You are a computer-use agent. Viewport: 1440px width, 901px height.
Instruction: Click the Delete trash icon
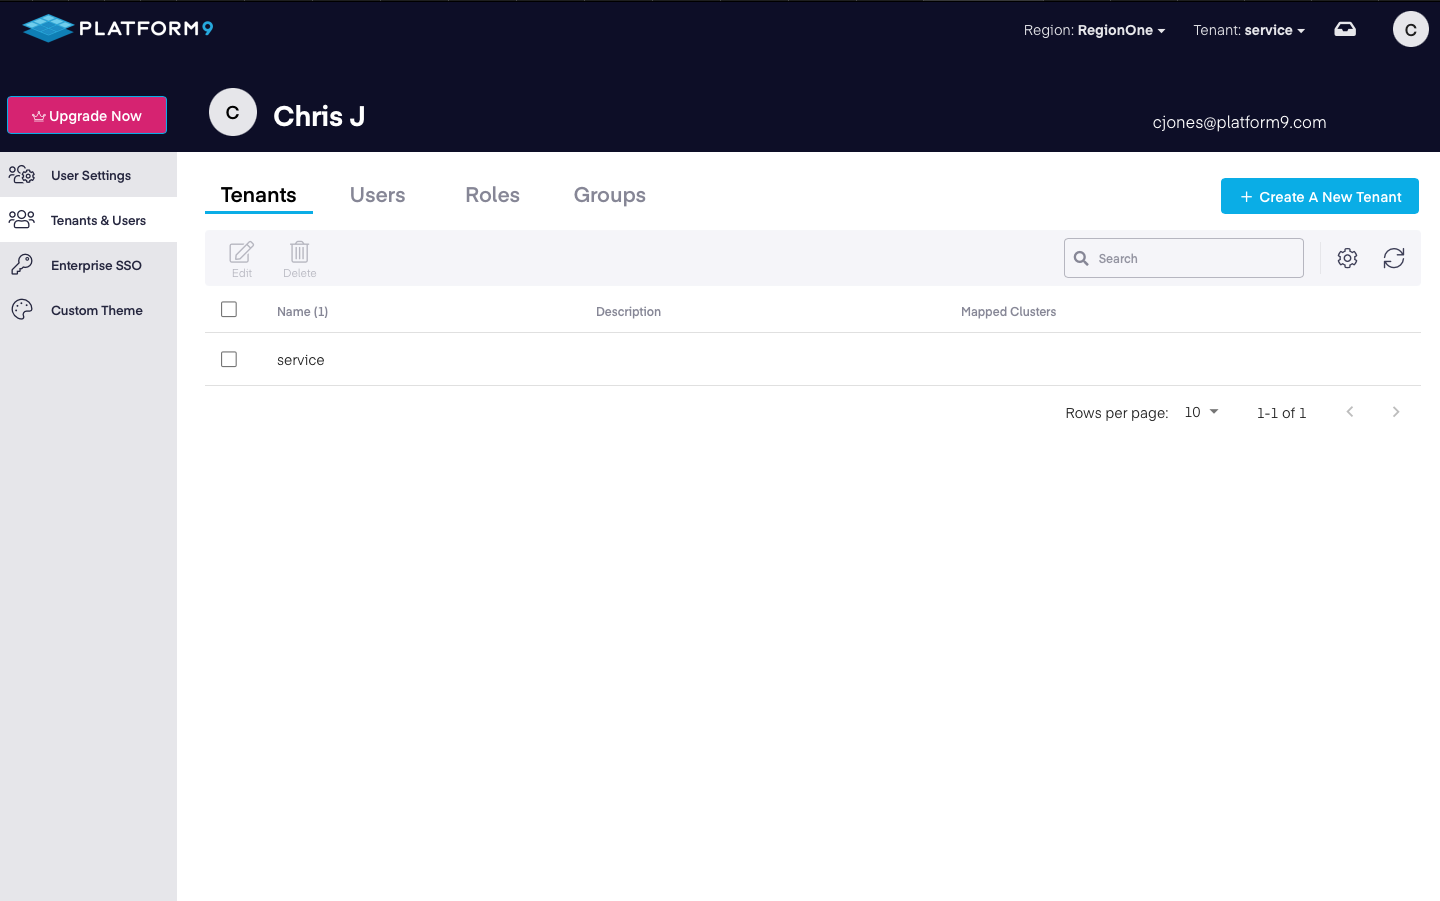point(299,253)
